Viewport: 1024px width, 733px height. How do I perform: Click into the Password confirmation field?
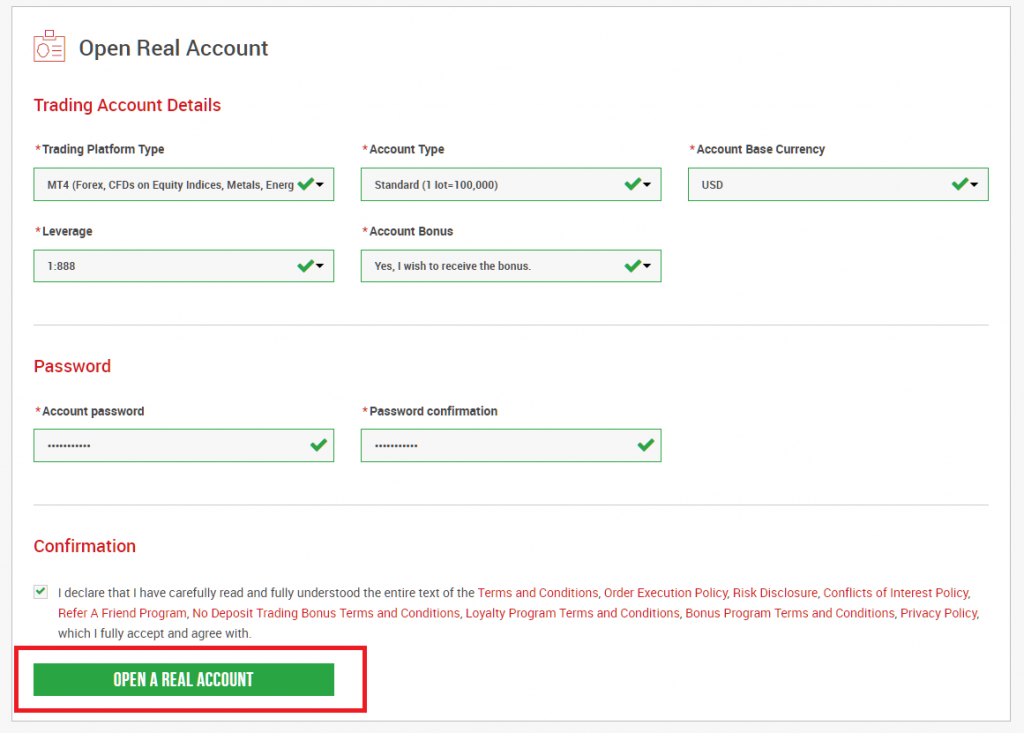coord(497,446)
